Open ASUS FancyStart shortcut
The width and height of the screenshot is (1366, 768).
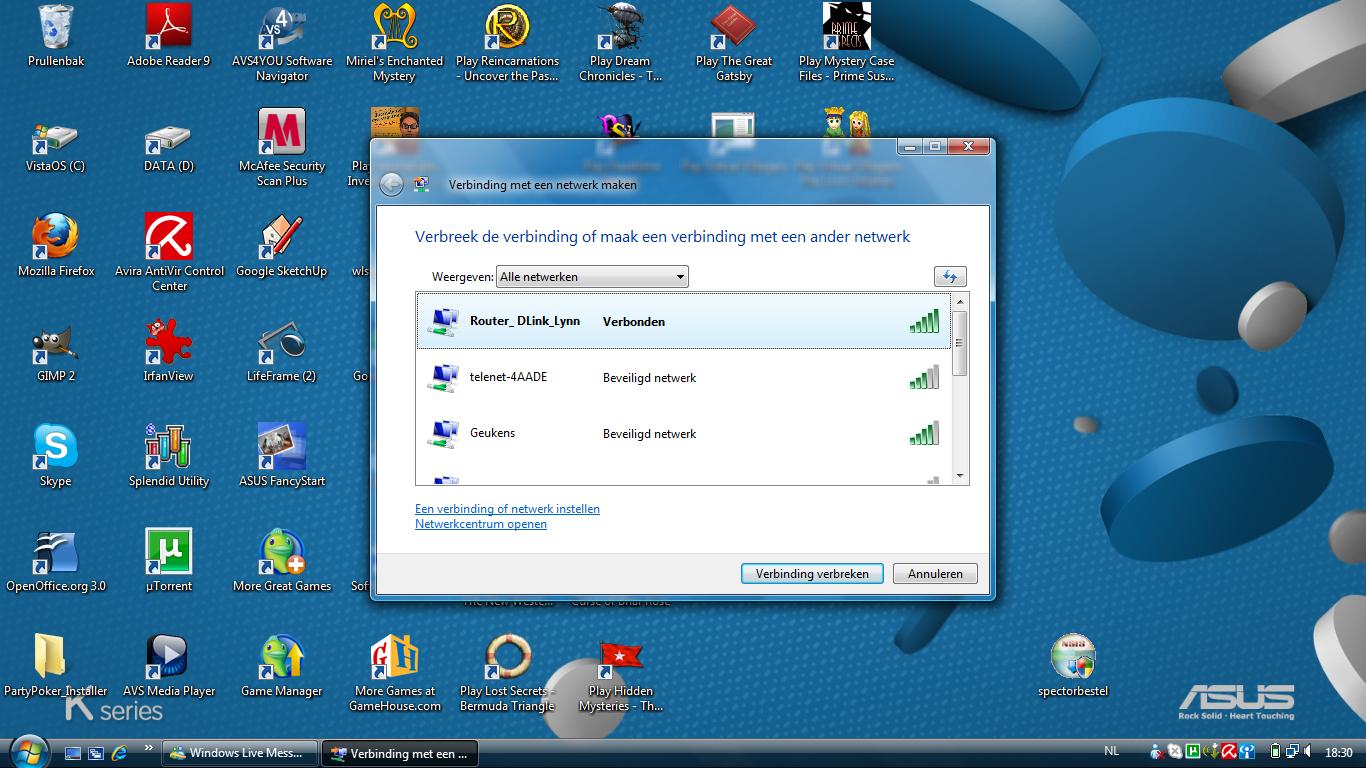pos(282,456)
